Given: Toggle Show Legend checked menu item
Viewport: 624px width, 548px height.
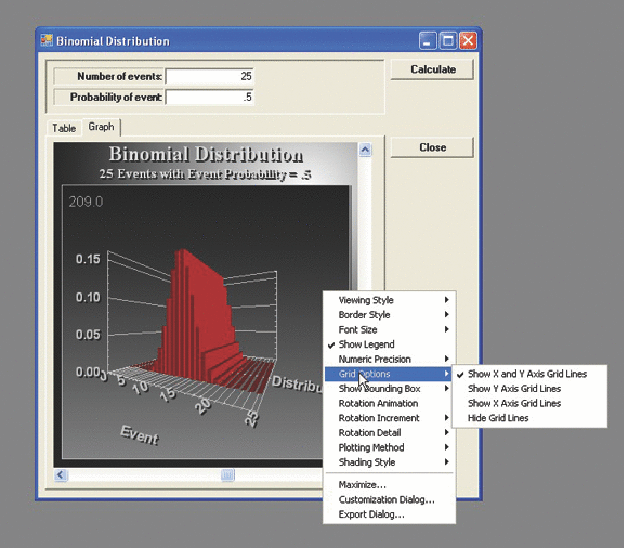Looking at the screenshot, I should [365, 344].
